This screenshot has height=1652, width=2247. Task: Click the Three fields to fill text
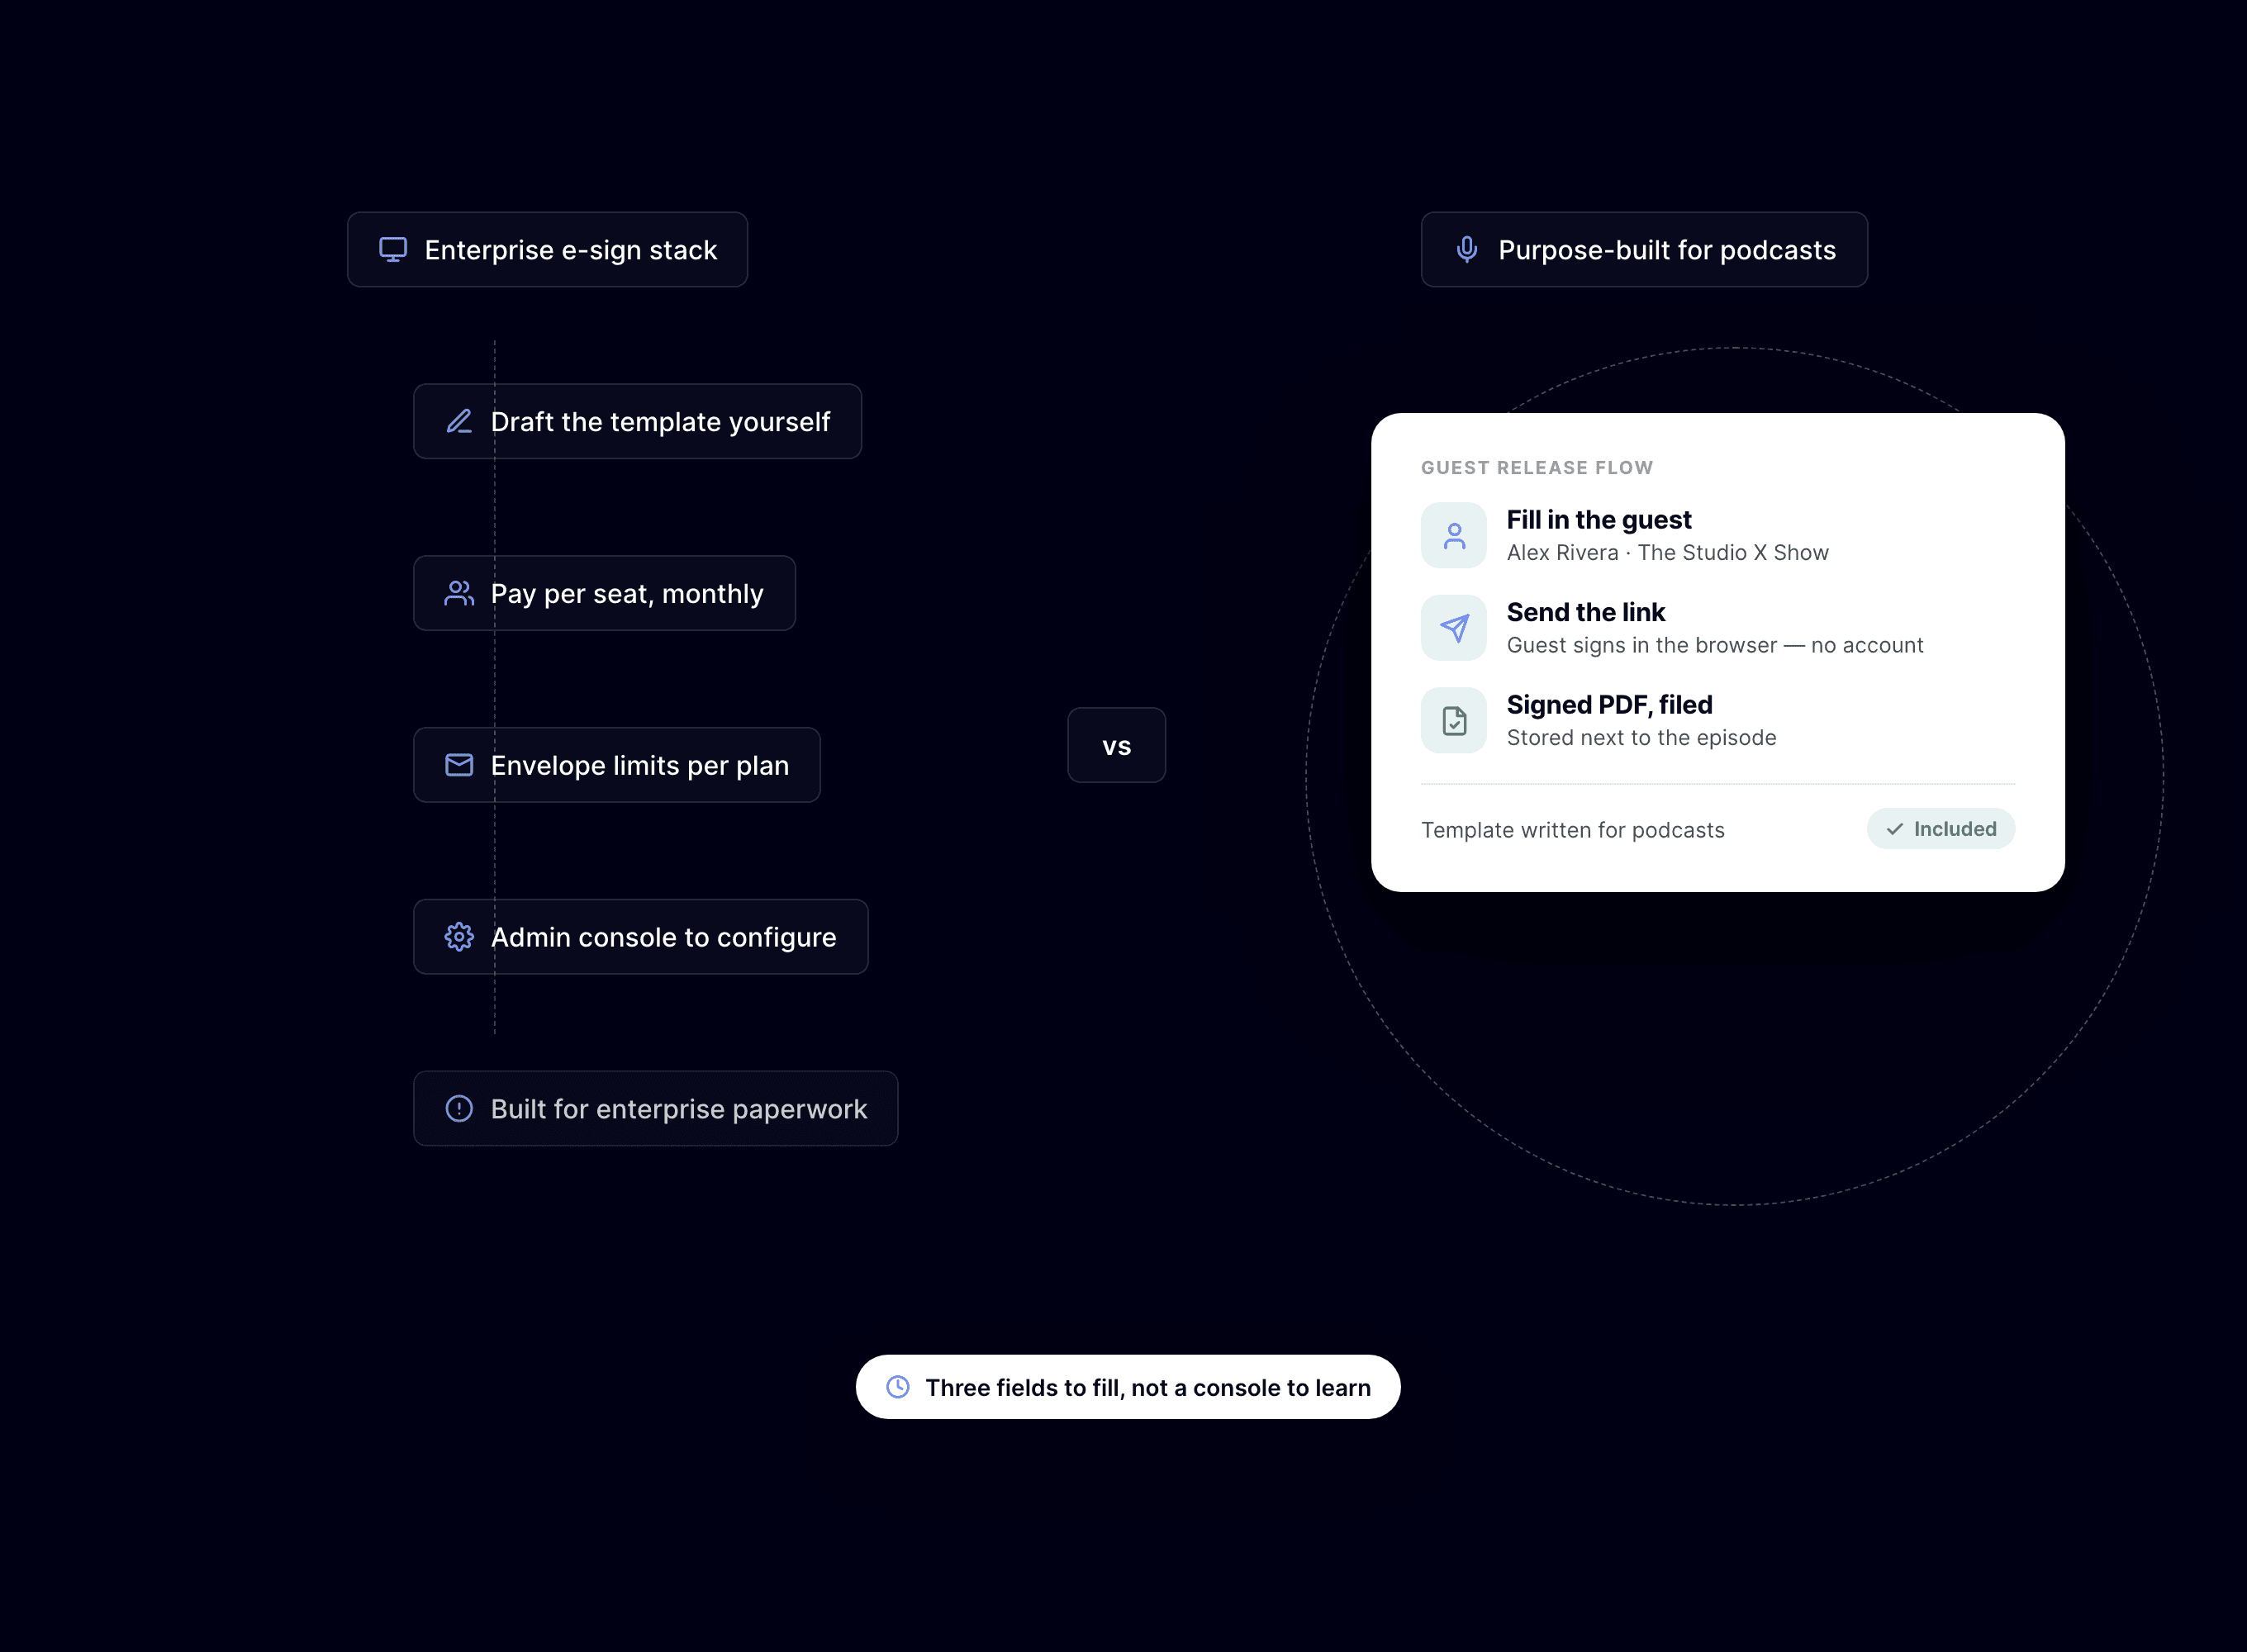1148,1388
